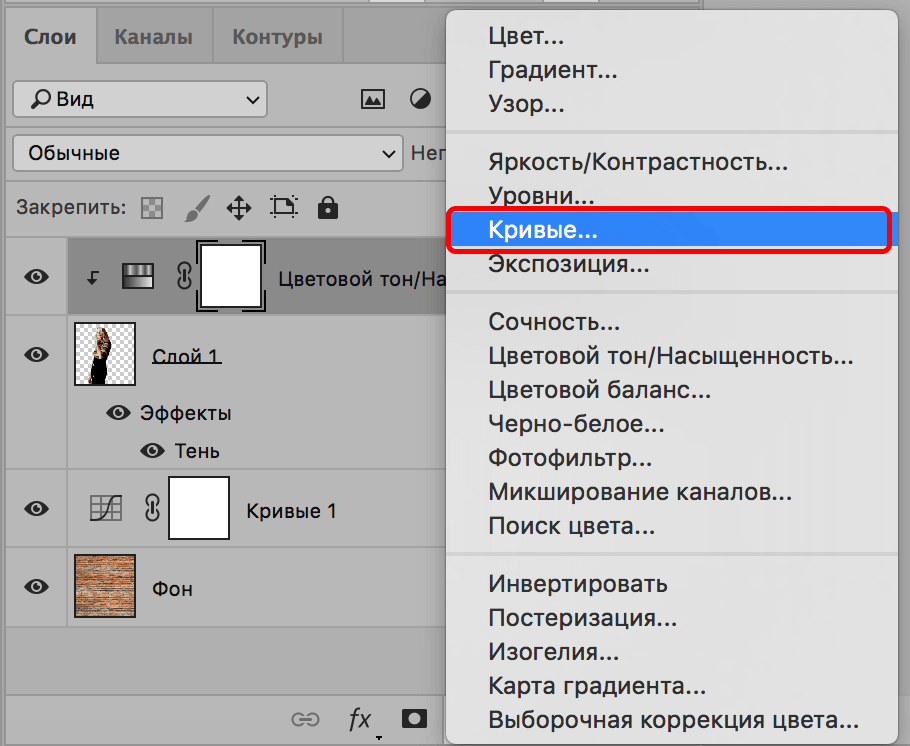Click the adjustment layer filter icon
910x746 pixels.
tap(421, 99)
